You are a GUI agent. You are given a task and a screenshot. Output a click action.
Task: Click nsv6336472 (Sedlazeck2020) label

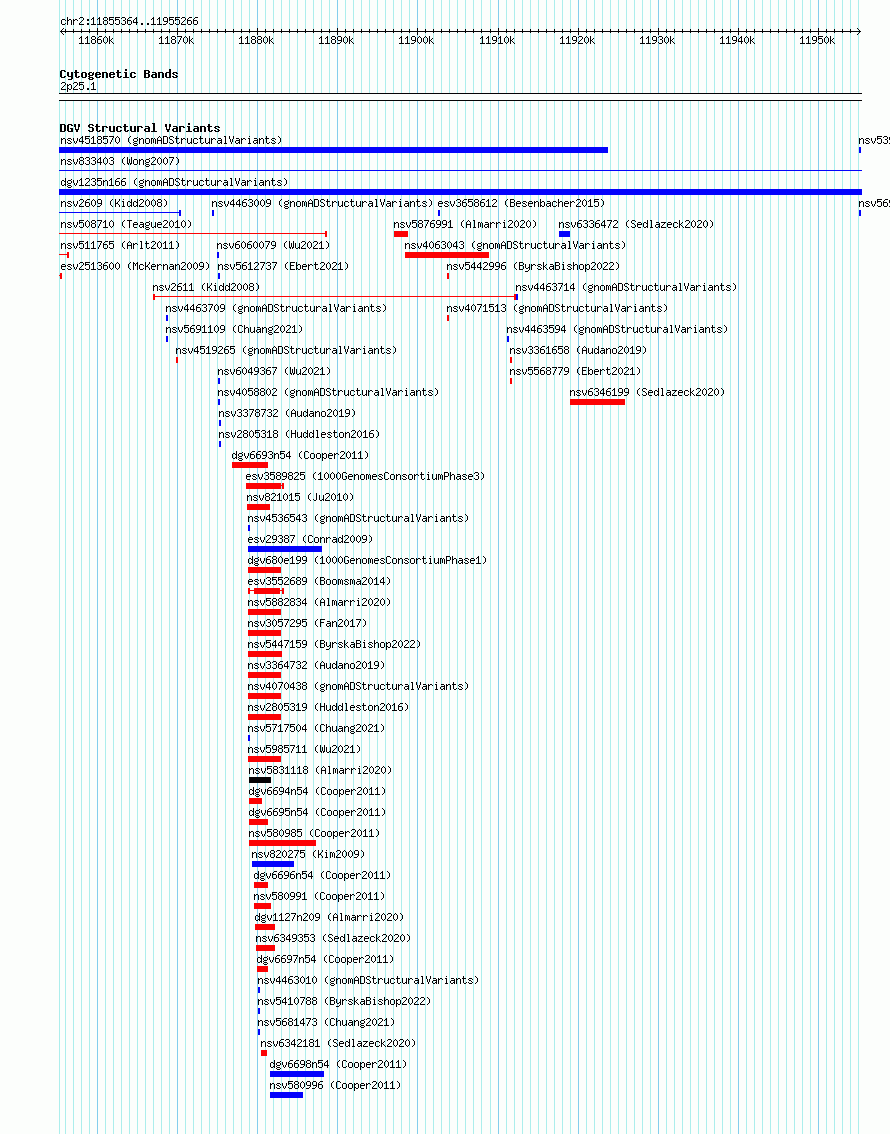click(636, 224)
